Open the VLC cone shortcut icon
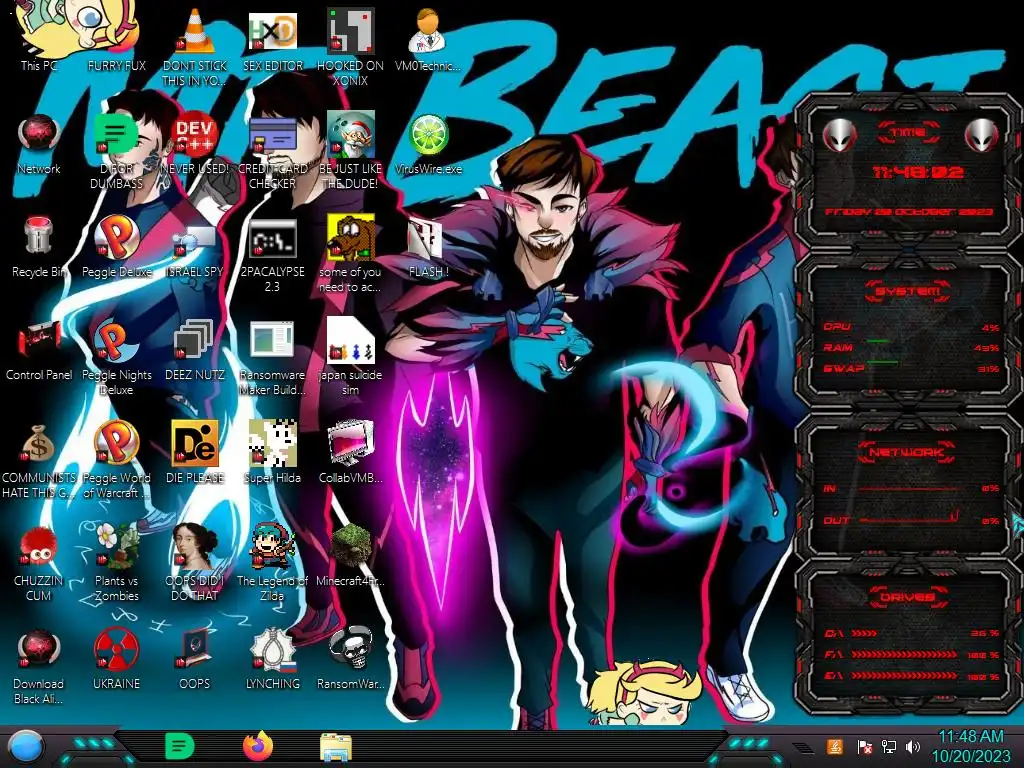The image size is (1024, 768). tap(195, 31)
